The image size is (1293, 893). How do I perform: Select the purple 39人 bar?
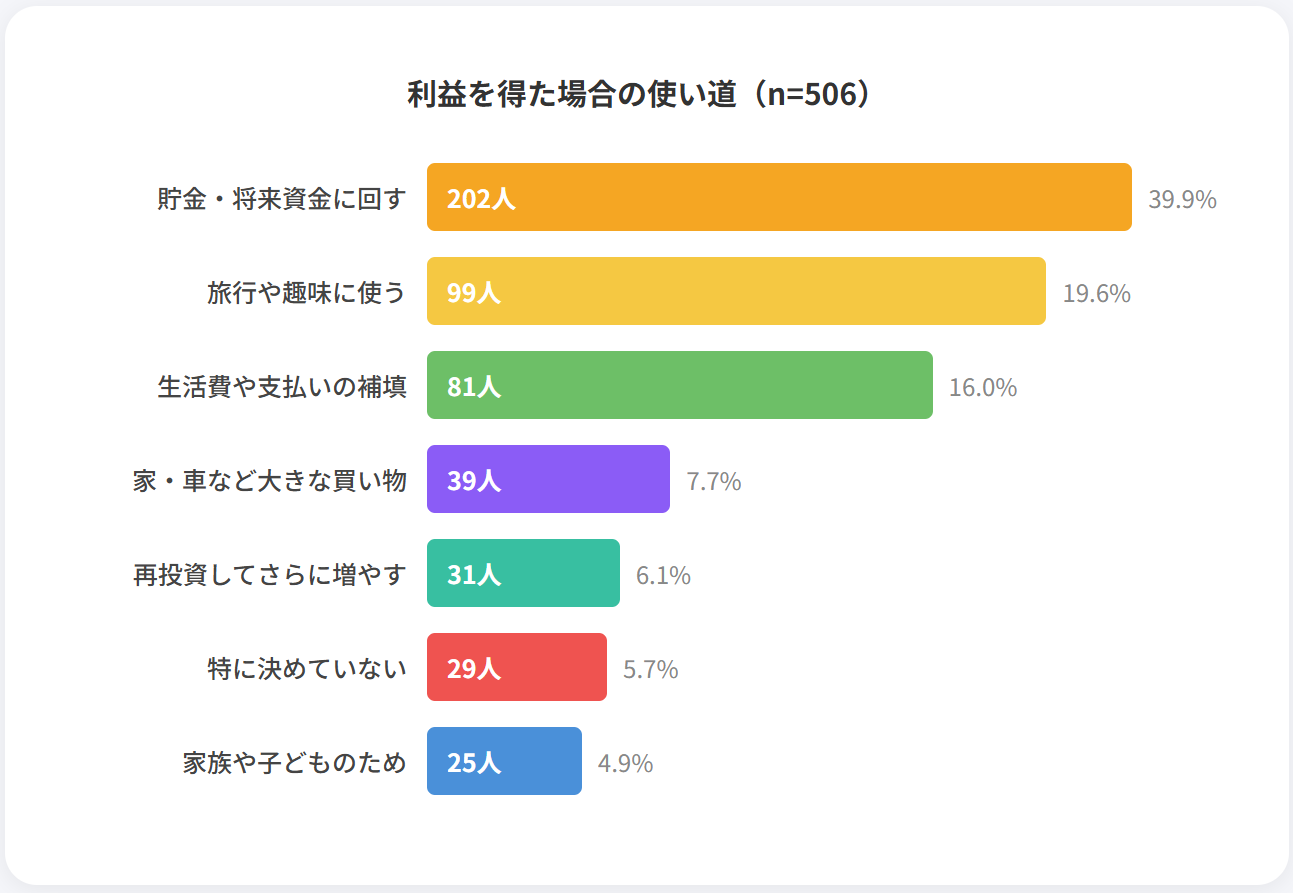[548, 480]
